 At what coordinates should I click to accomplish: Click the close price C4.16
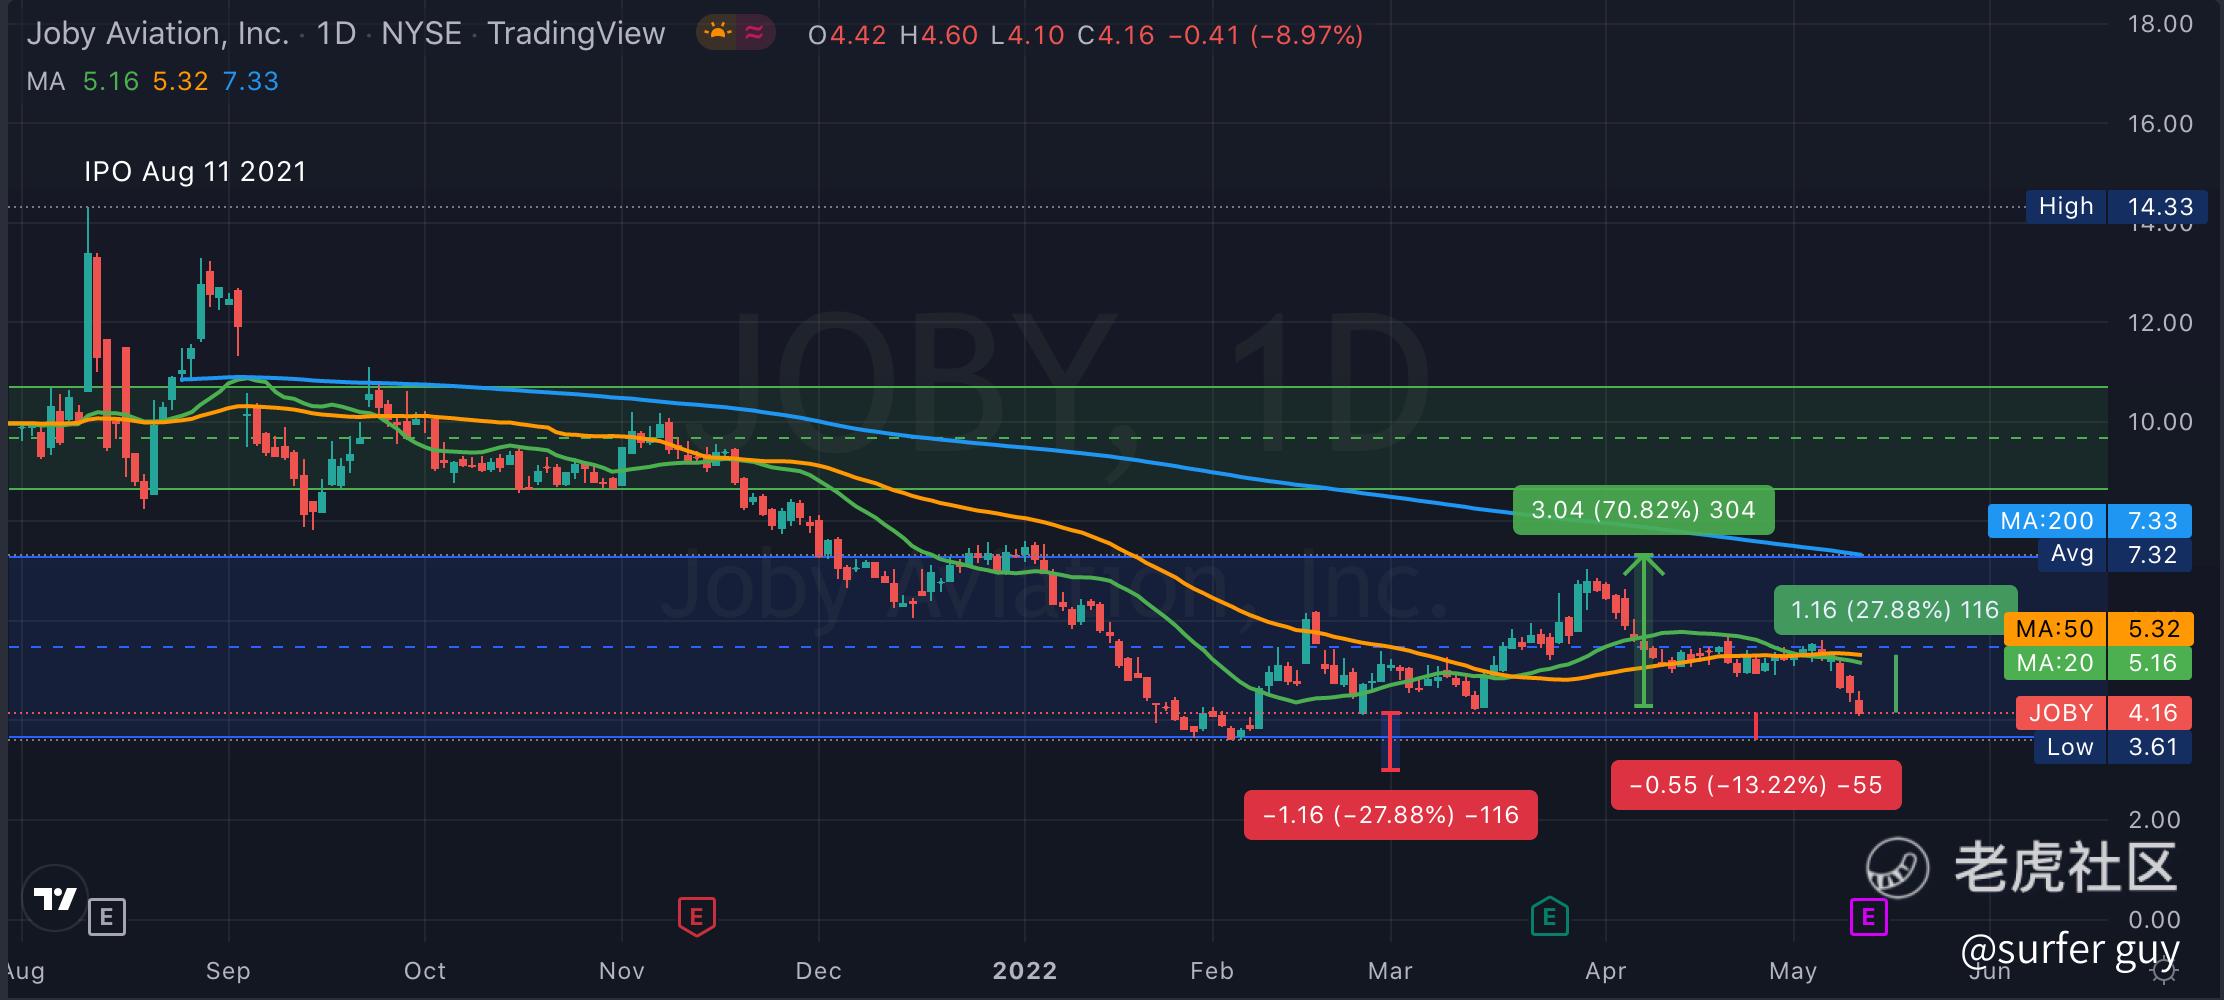coord(1116,36)
